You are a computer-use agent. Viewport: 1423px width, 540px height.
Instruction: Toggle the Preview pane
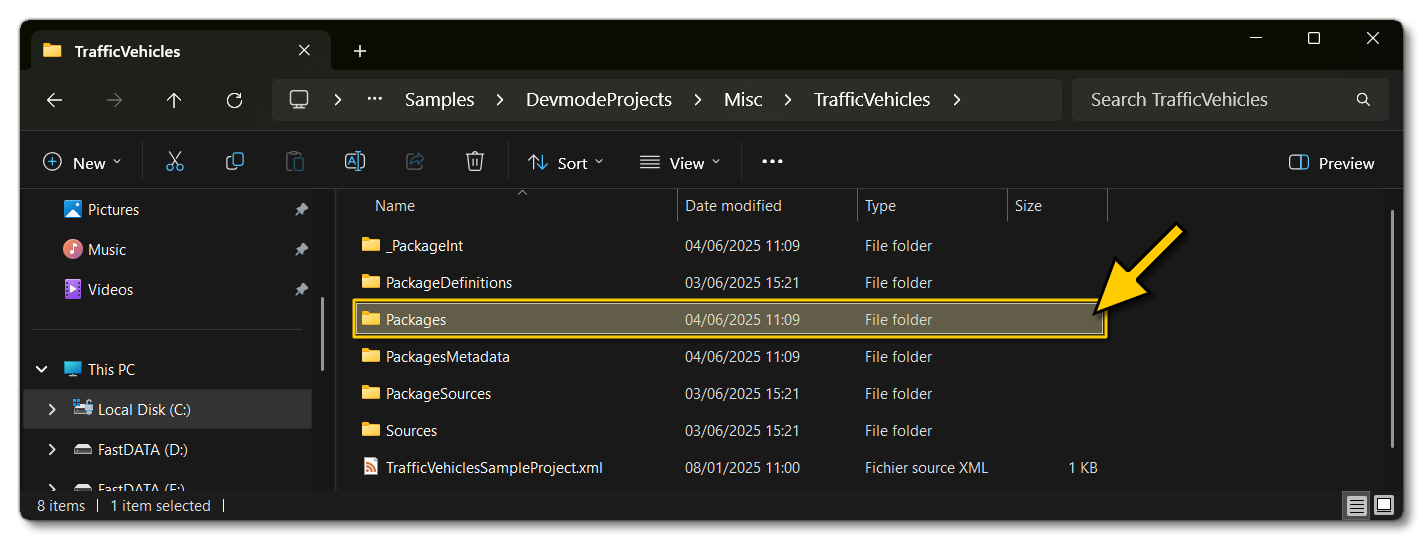click(1332, 163)
